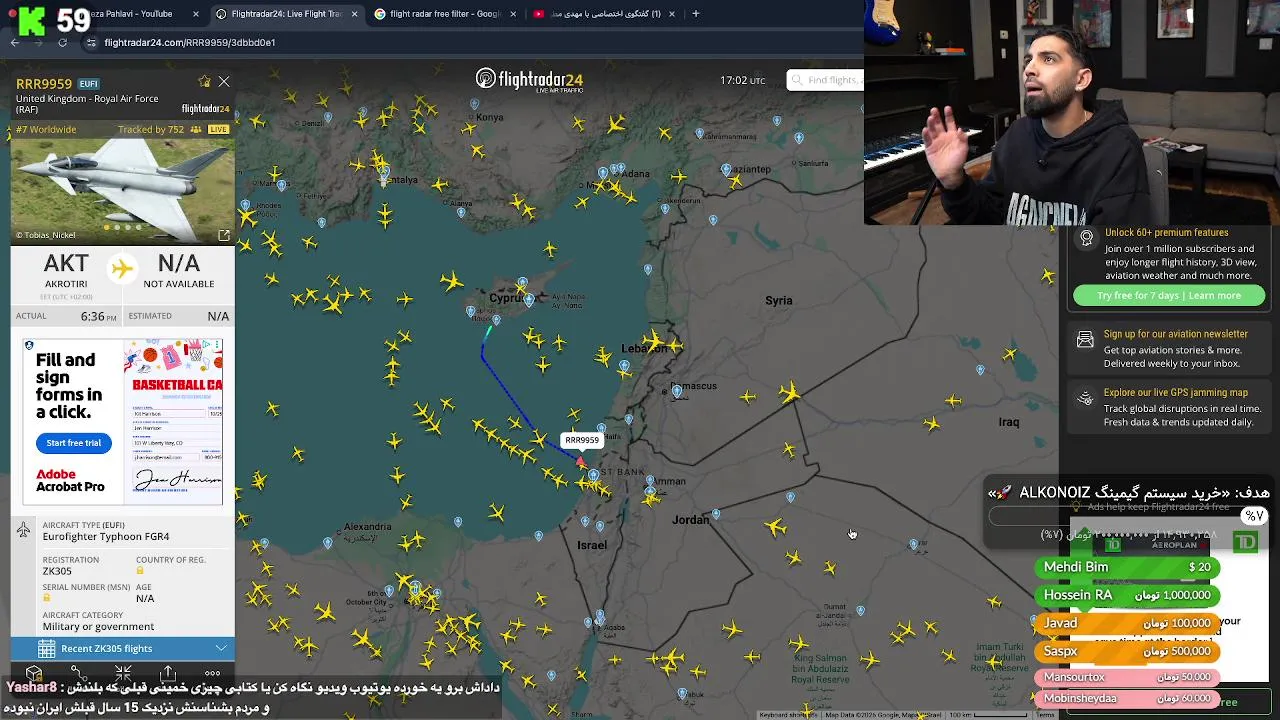Viewport: 1280px width, 720px height.
Task: Click the selected RRR9959 aircraft label on map
Action: coord(582,440)
